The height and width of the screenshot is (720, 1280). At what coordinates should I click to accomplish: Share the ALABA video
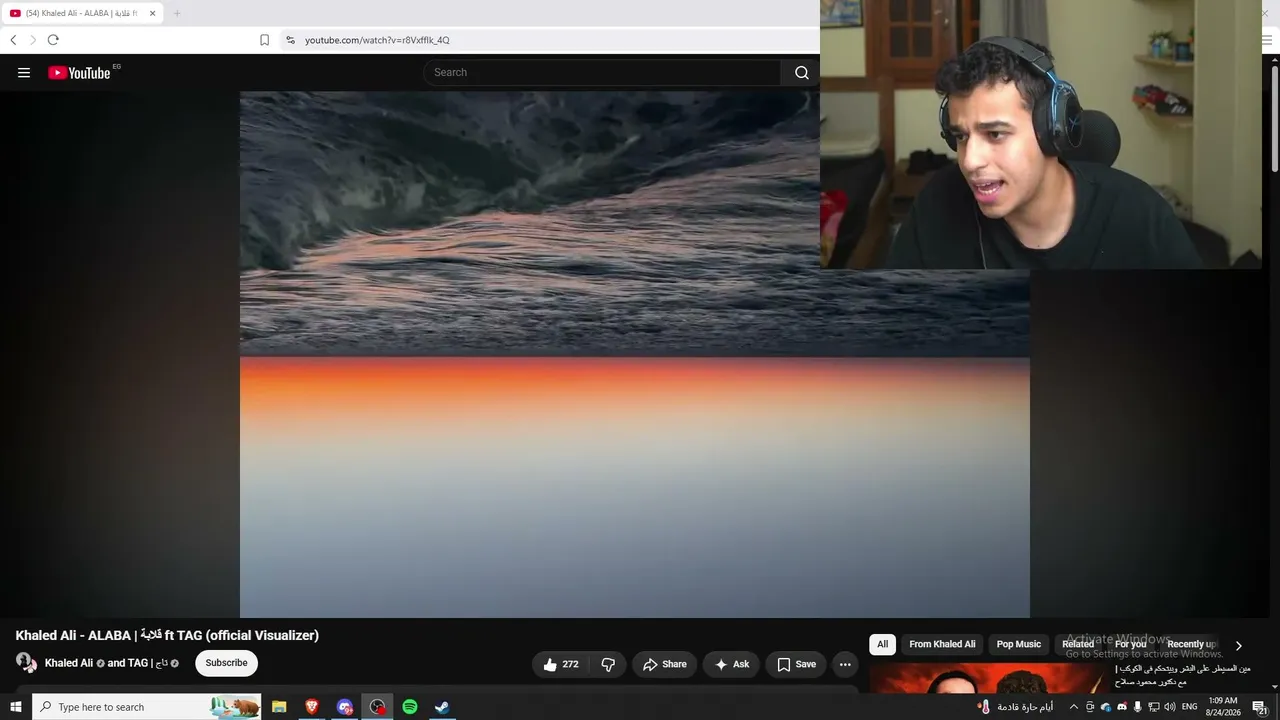coord(665,664)
